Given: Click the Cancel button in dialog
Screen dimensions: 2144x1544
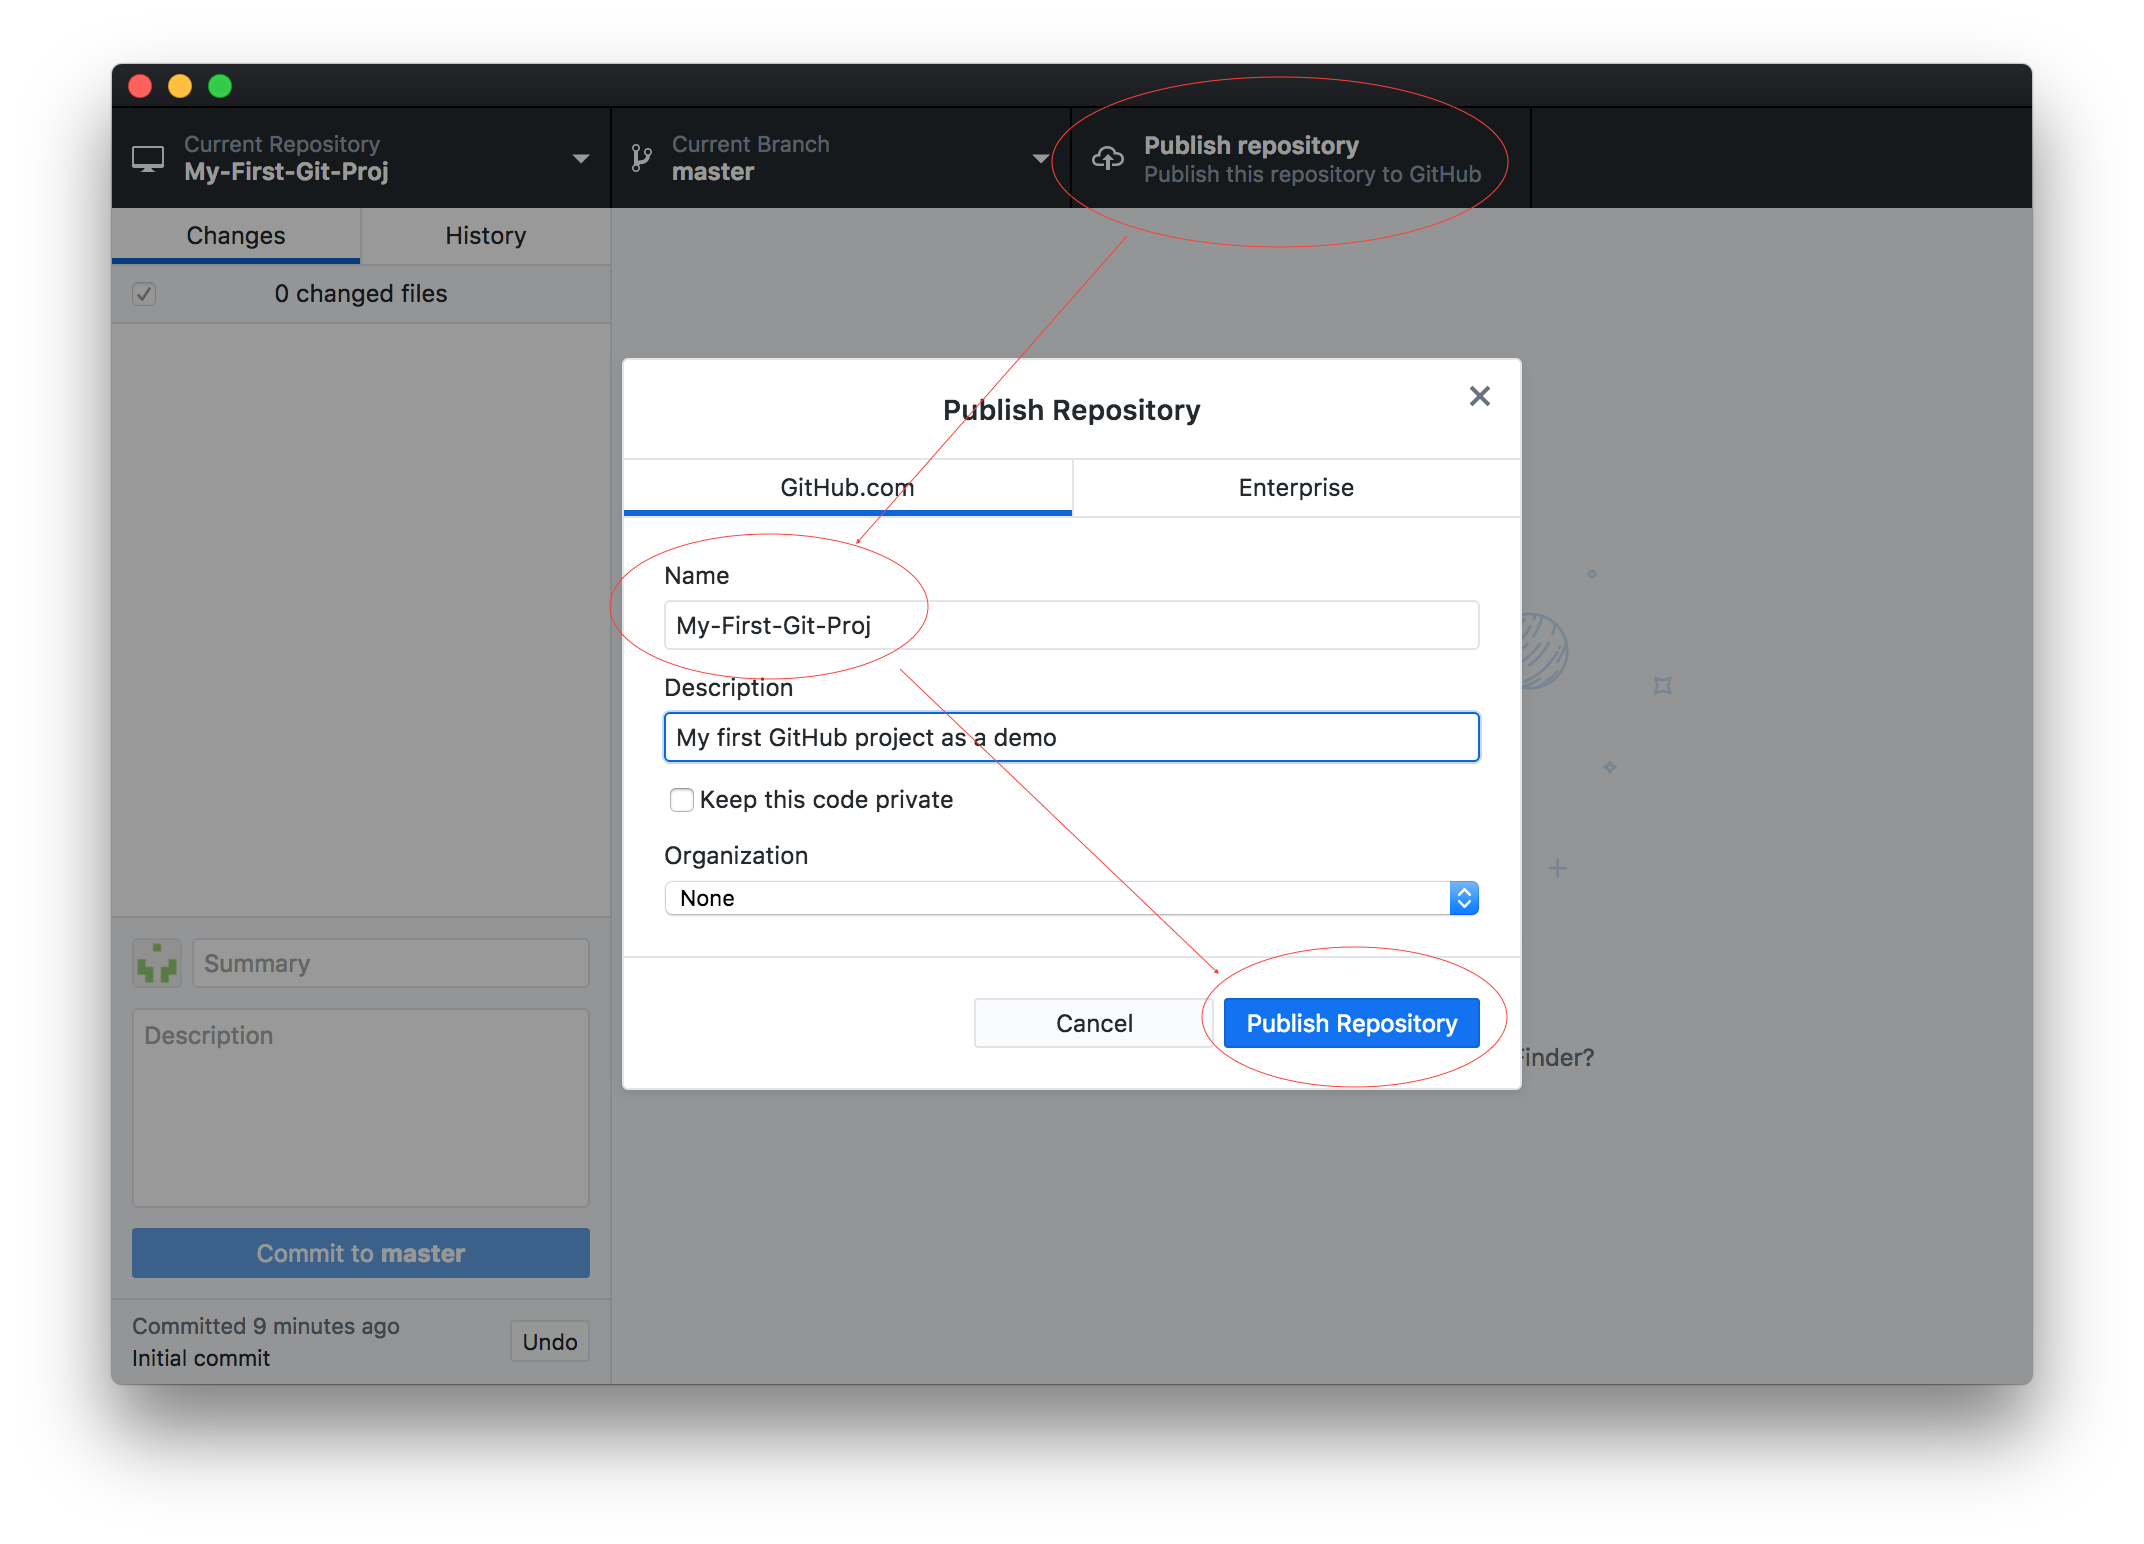Looking at the screenshot, I should pos(1093,1023).
